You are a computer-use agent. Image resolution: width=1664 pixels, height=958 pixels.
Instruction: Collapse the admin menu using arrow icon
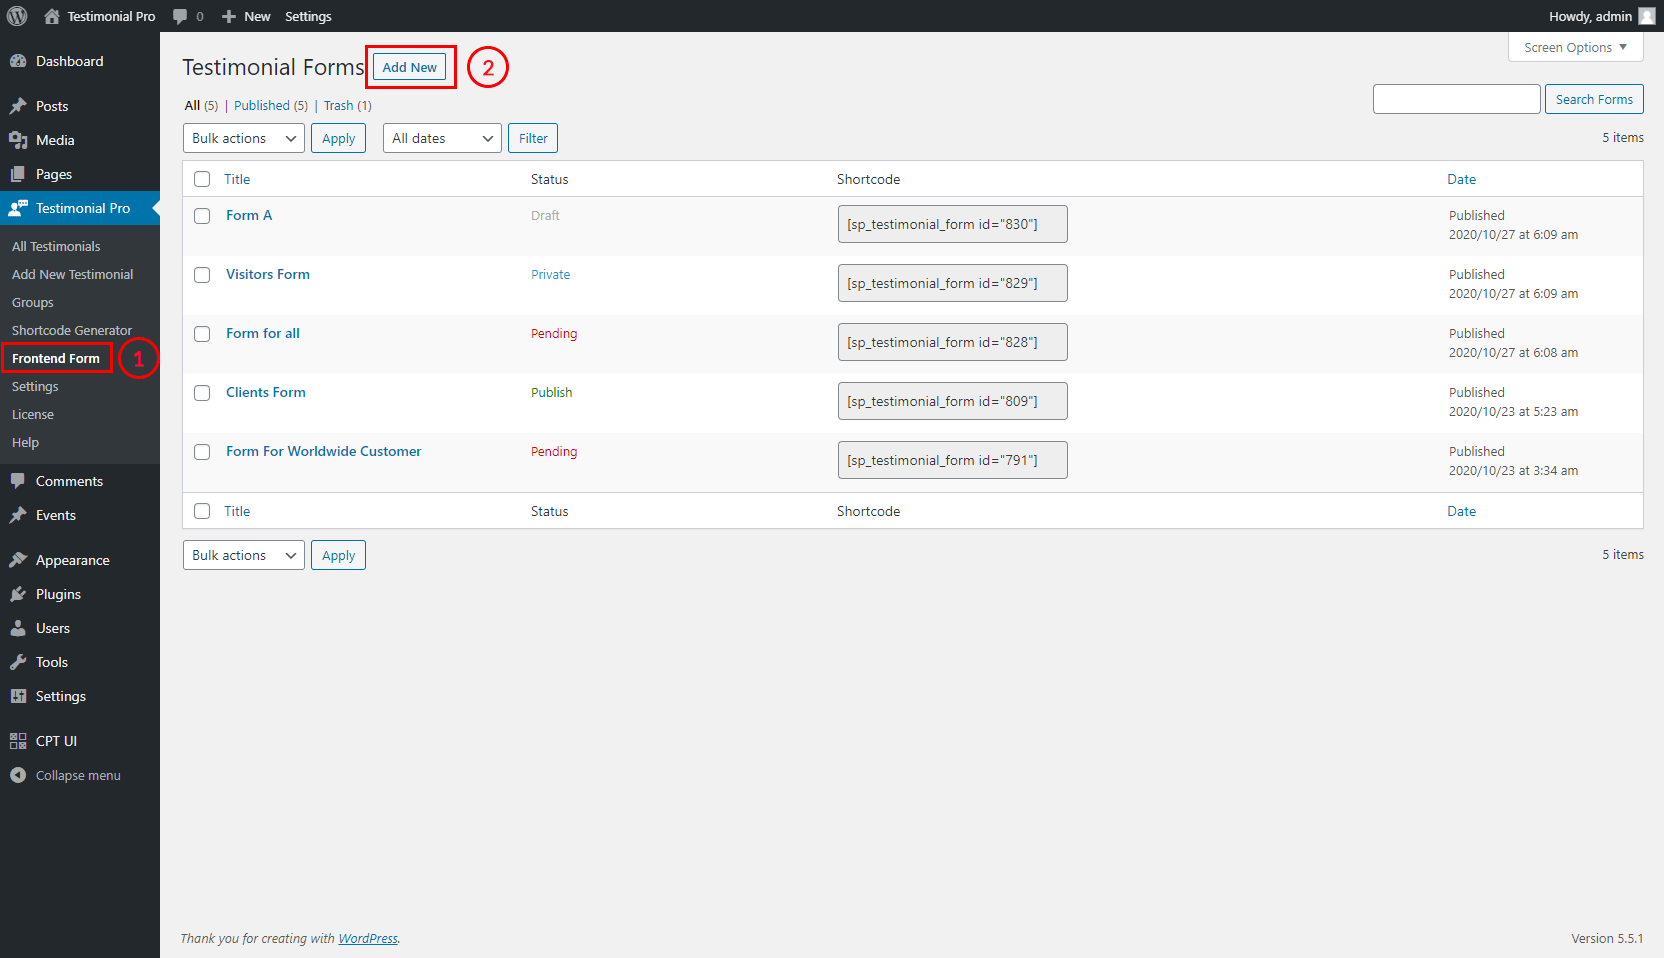click(x=18, y=775)
